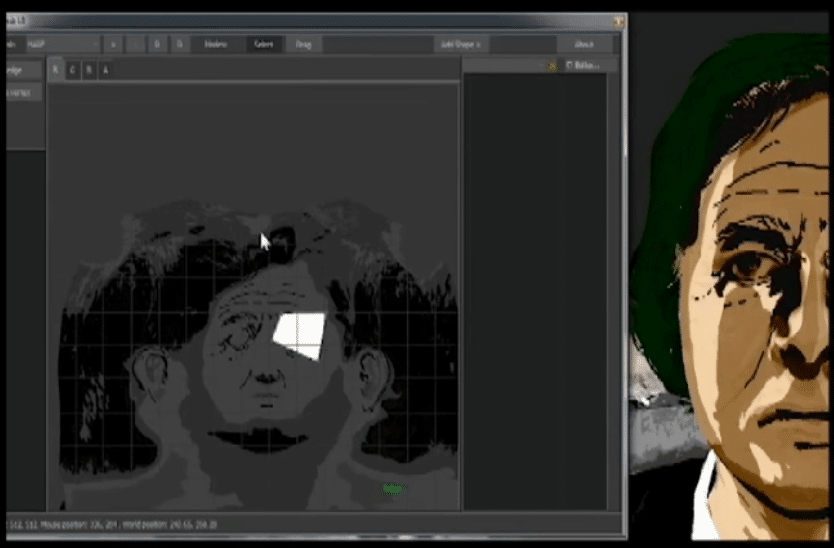Click the fourth small toolbar button before Modes
Image resolution: width=834 pixels, height=548 pixels.
[x=178, y=44]
